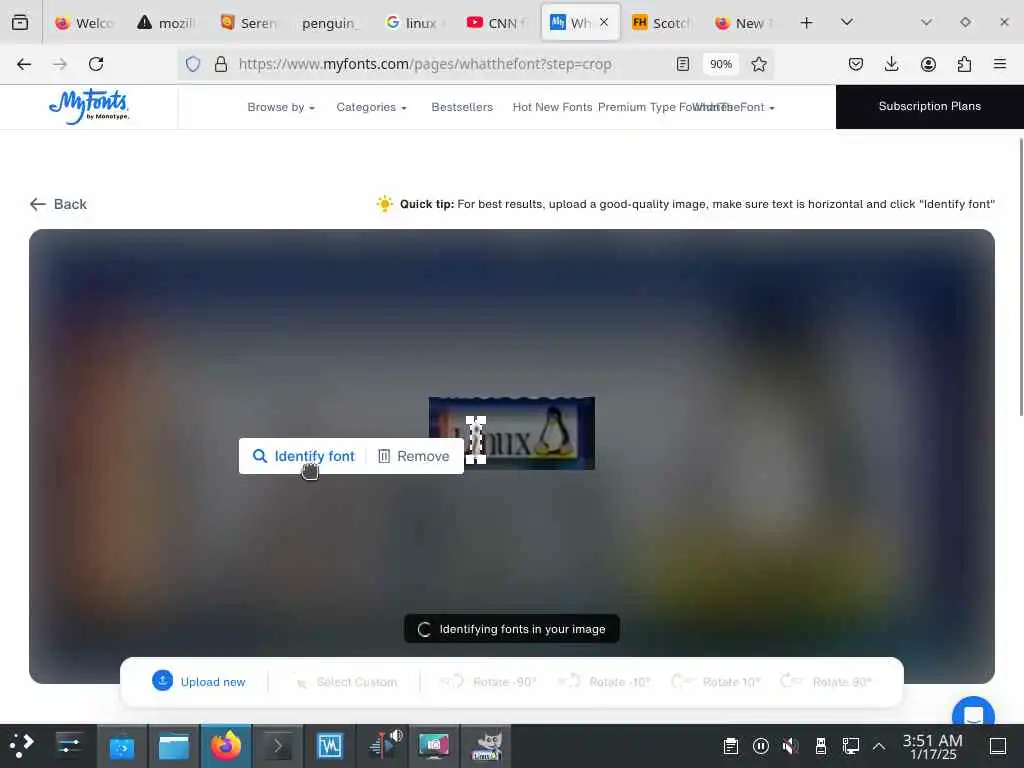The image size is (1024, 768).
Task: Open Hot New Fonts page
Action: [552, 107]
